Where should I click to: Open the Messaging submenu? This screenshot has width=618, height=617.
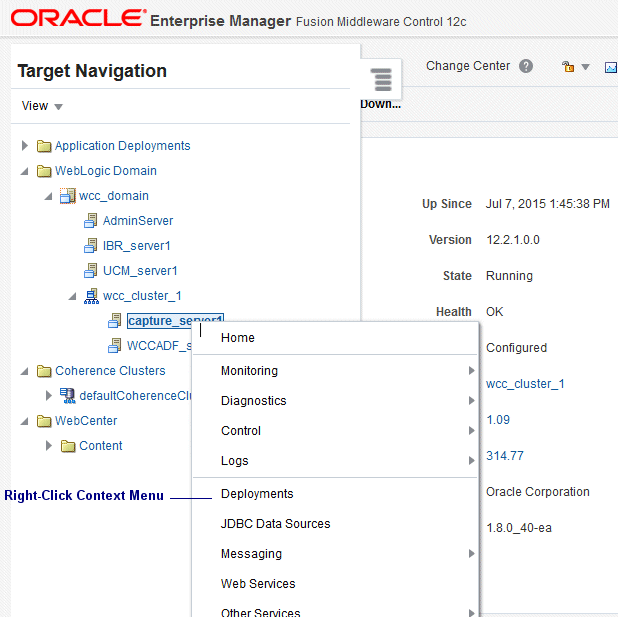tap(335, 554)
